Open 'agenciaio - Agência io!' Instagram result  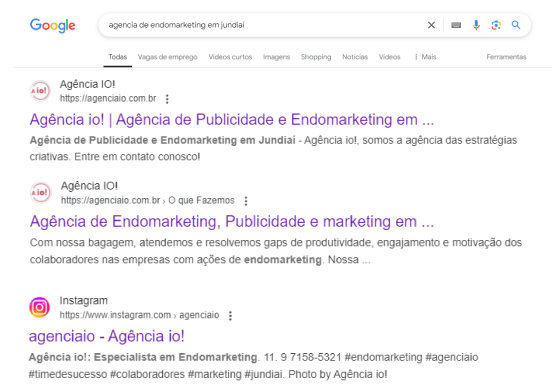pyautogui.click(x=107, y=336)
